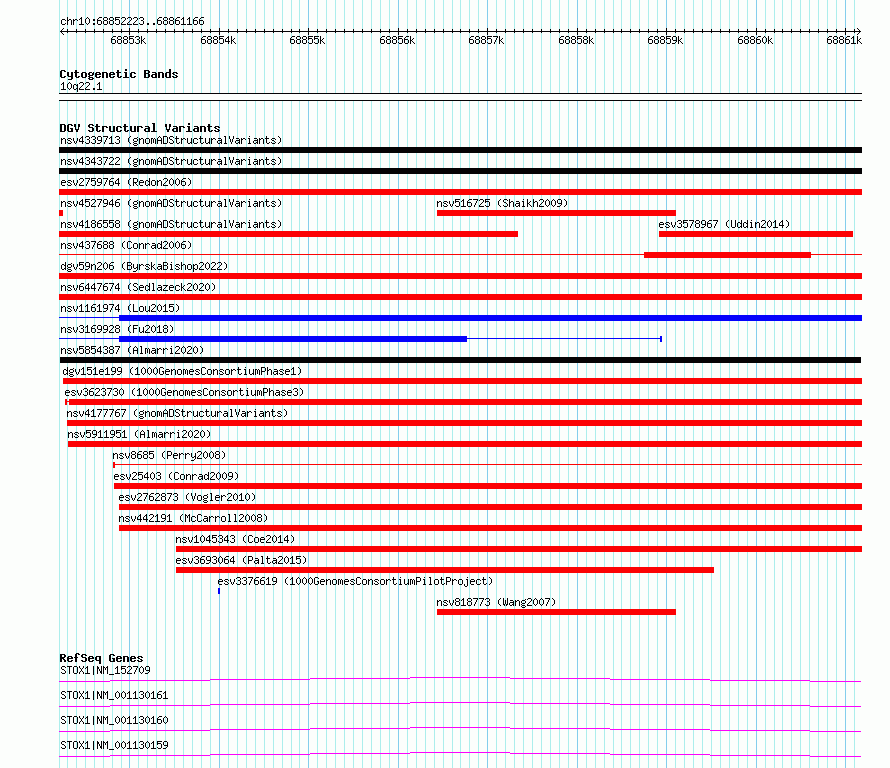
Task: Open the nsv4527946 gnomAD variant label
Action: 171,203
